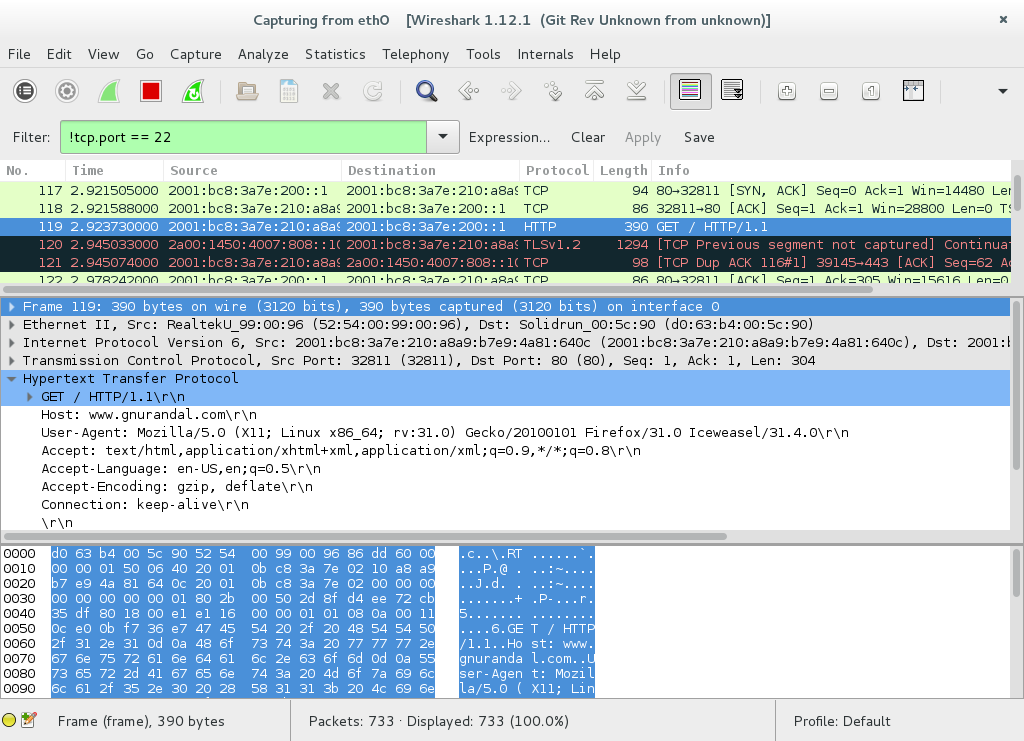Viewport: 1024px width, 741px height.
Task: Jump to the last packet icon
Action: 636,90
